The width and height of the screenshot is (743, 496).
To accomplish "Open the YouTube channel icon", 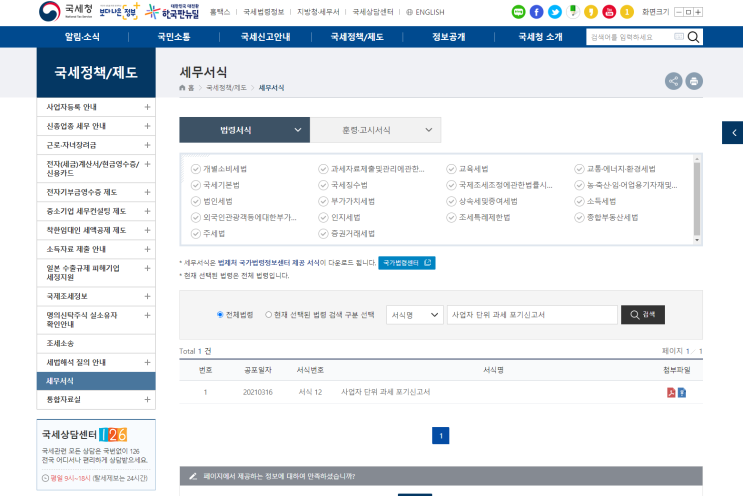I will click(x=609, y=12).
